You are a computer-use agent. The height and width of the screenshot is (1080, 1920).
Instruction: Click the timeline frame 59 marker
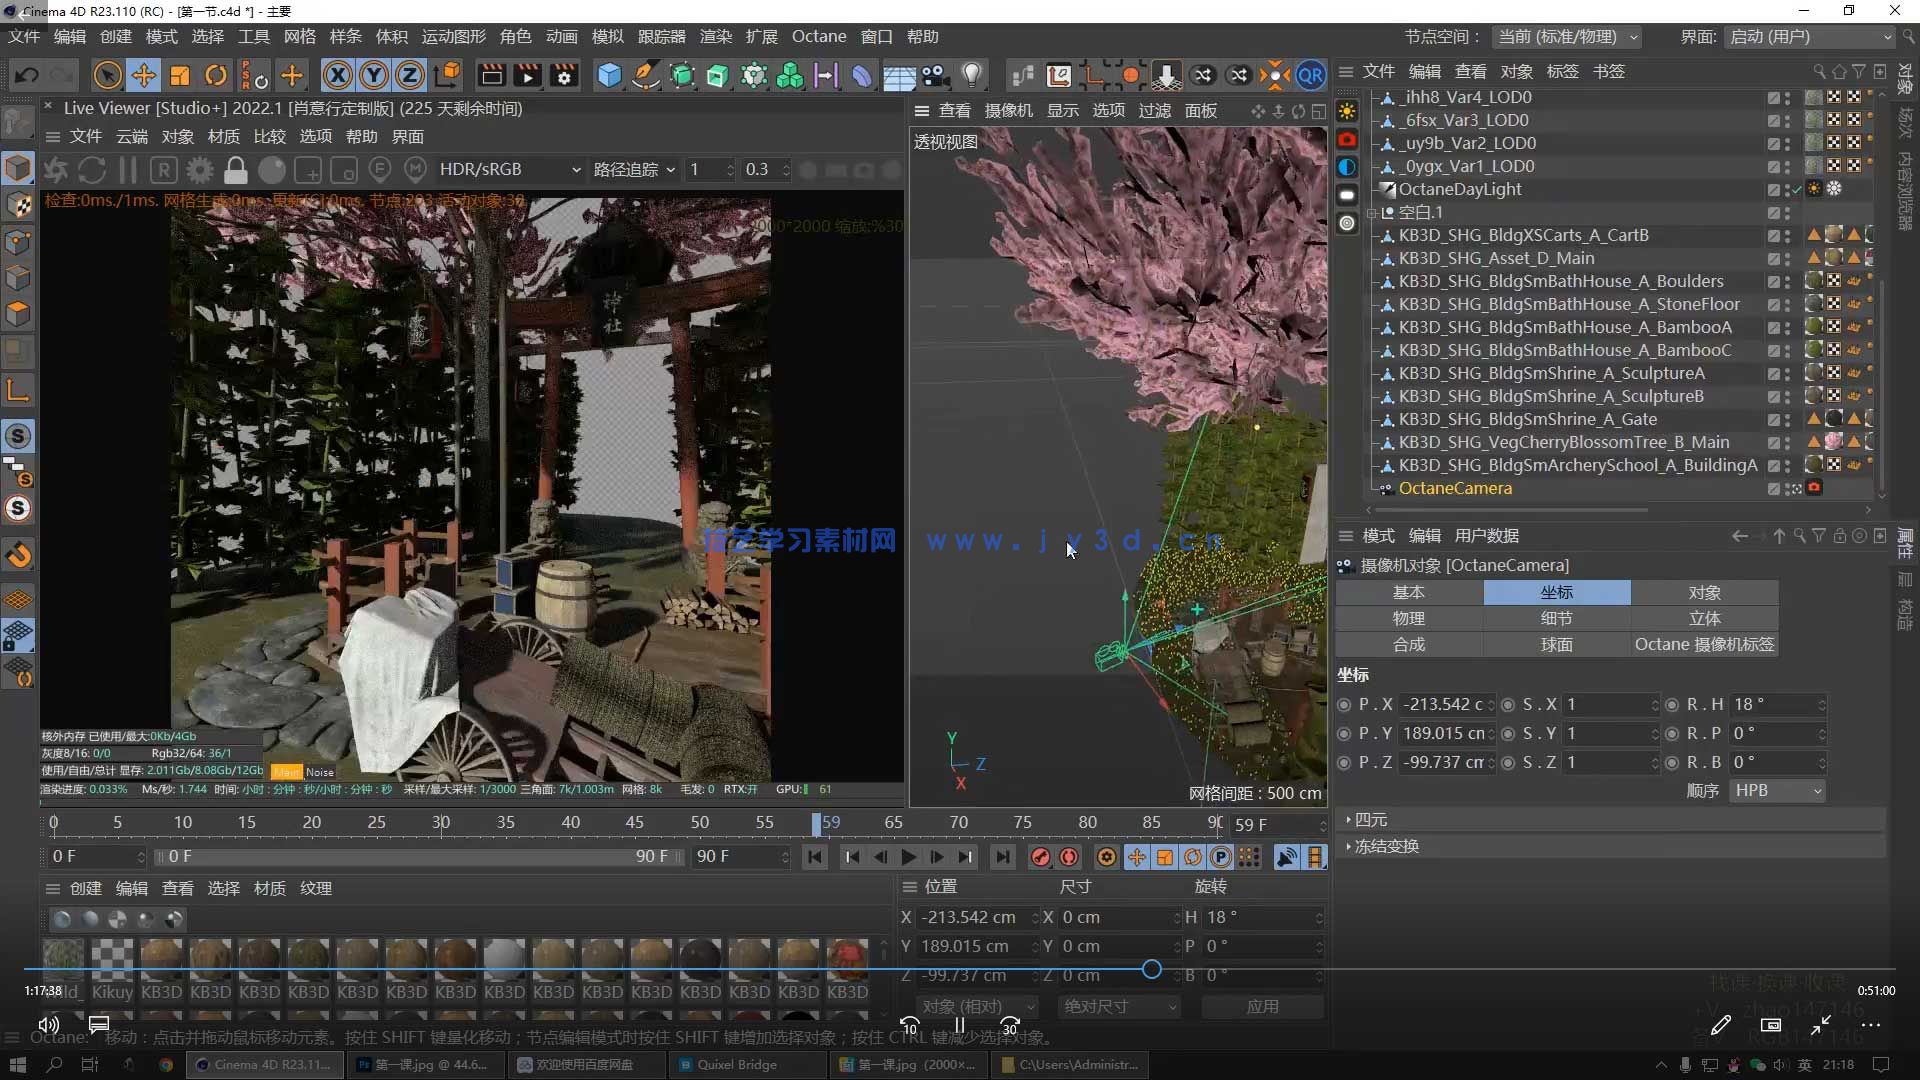(x=817, y=824)
